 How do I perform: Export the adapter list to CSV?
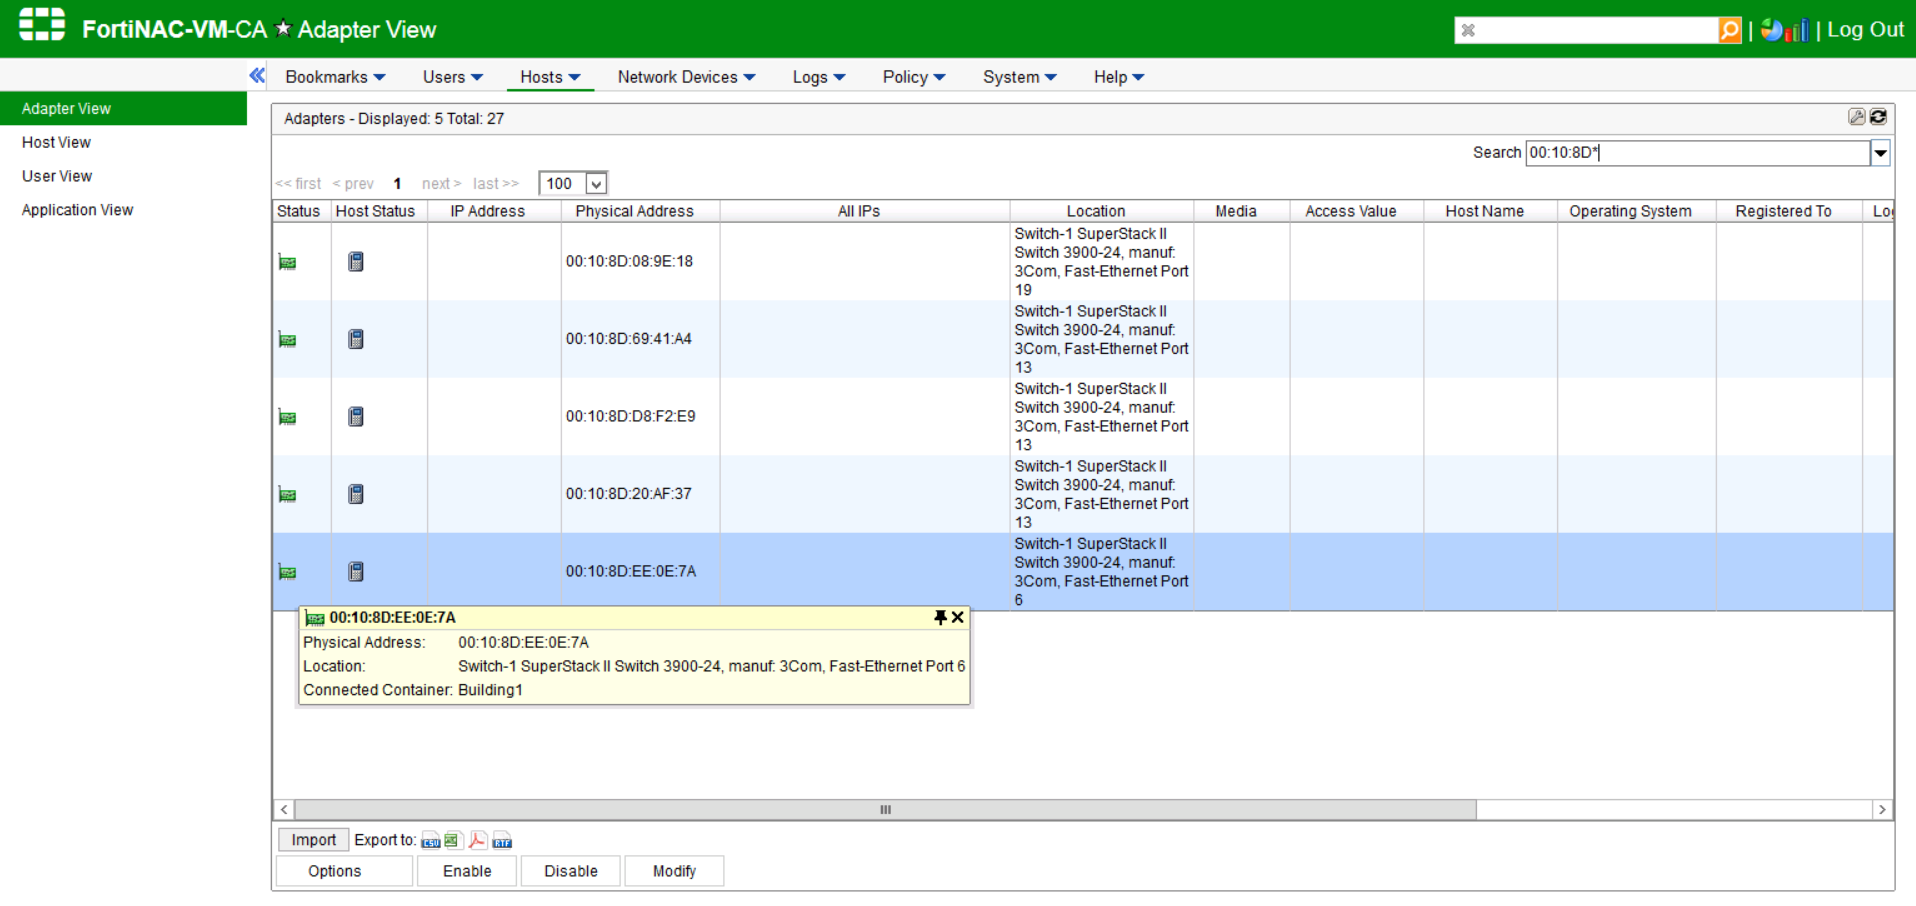(x=430, y=841)
